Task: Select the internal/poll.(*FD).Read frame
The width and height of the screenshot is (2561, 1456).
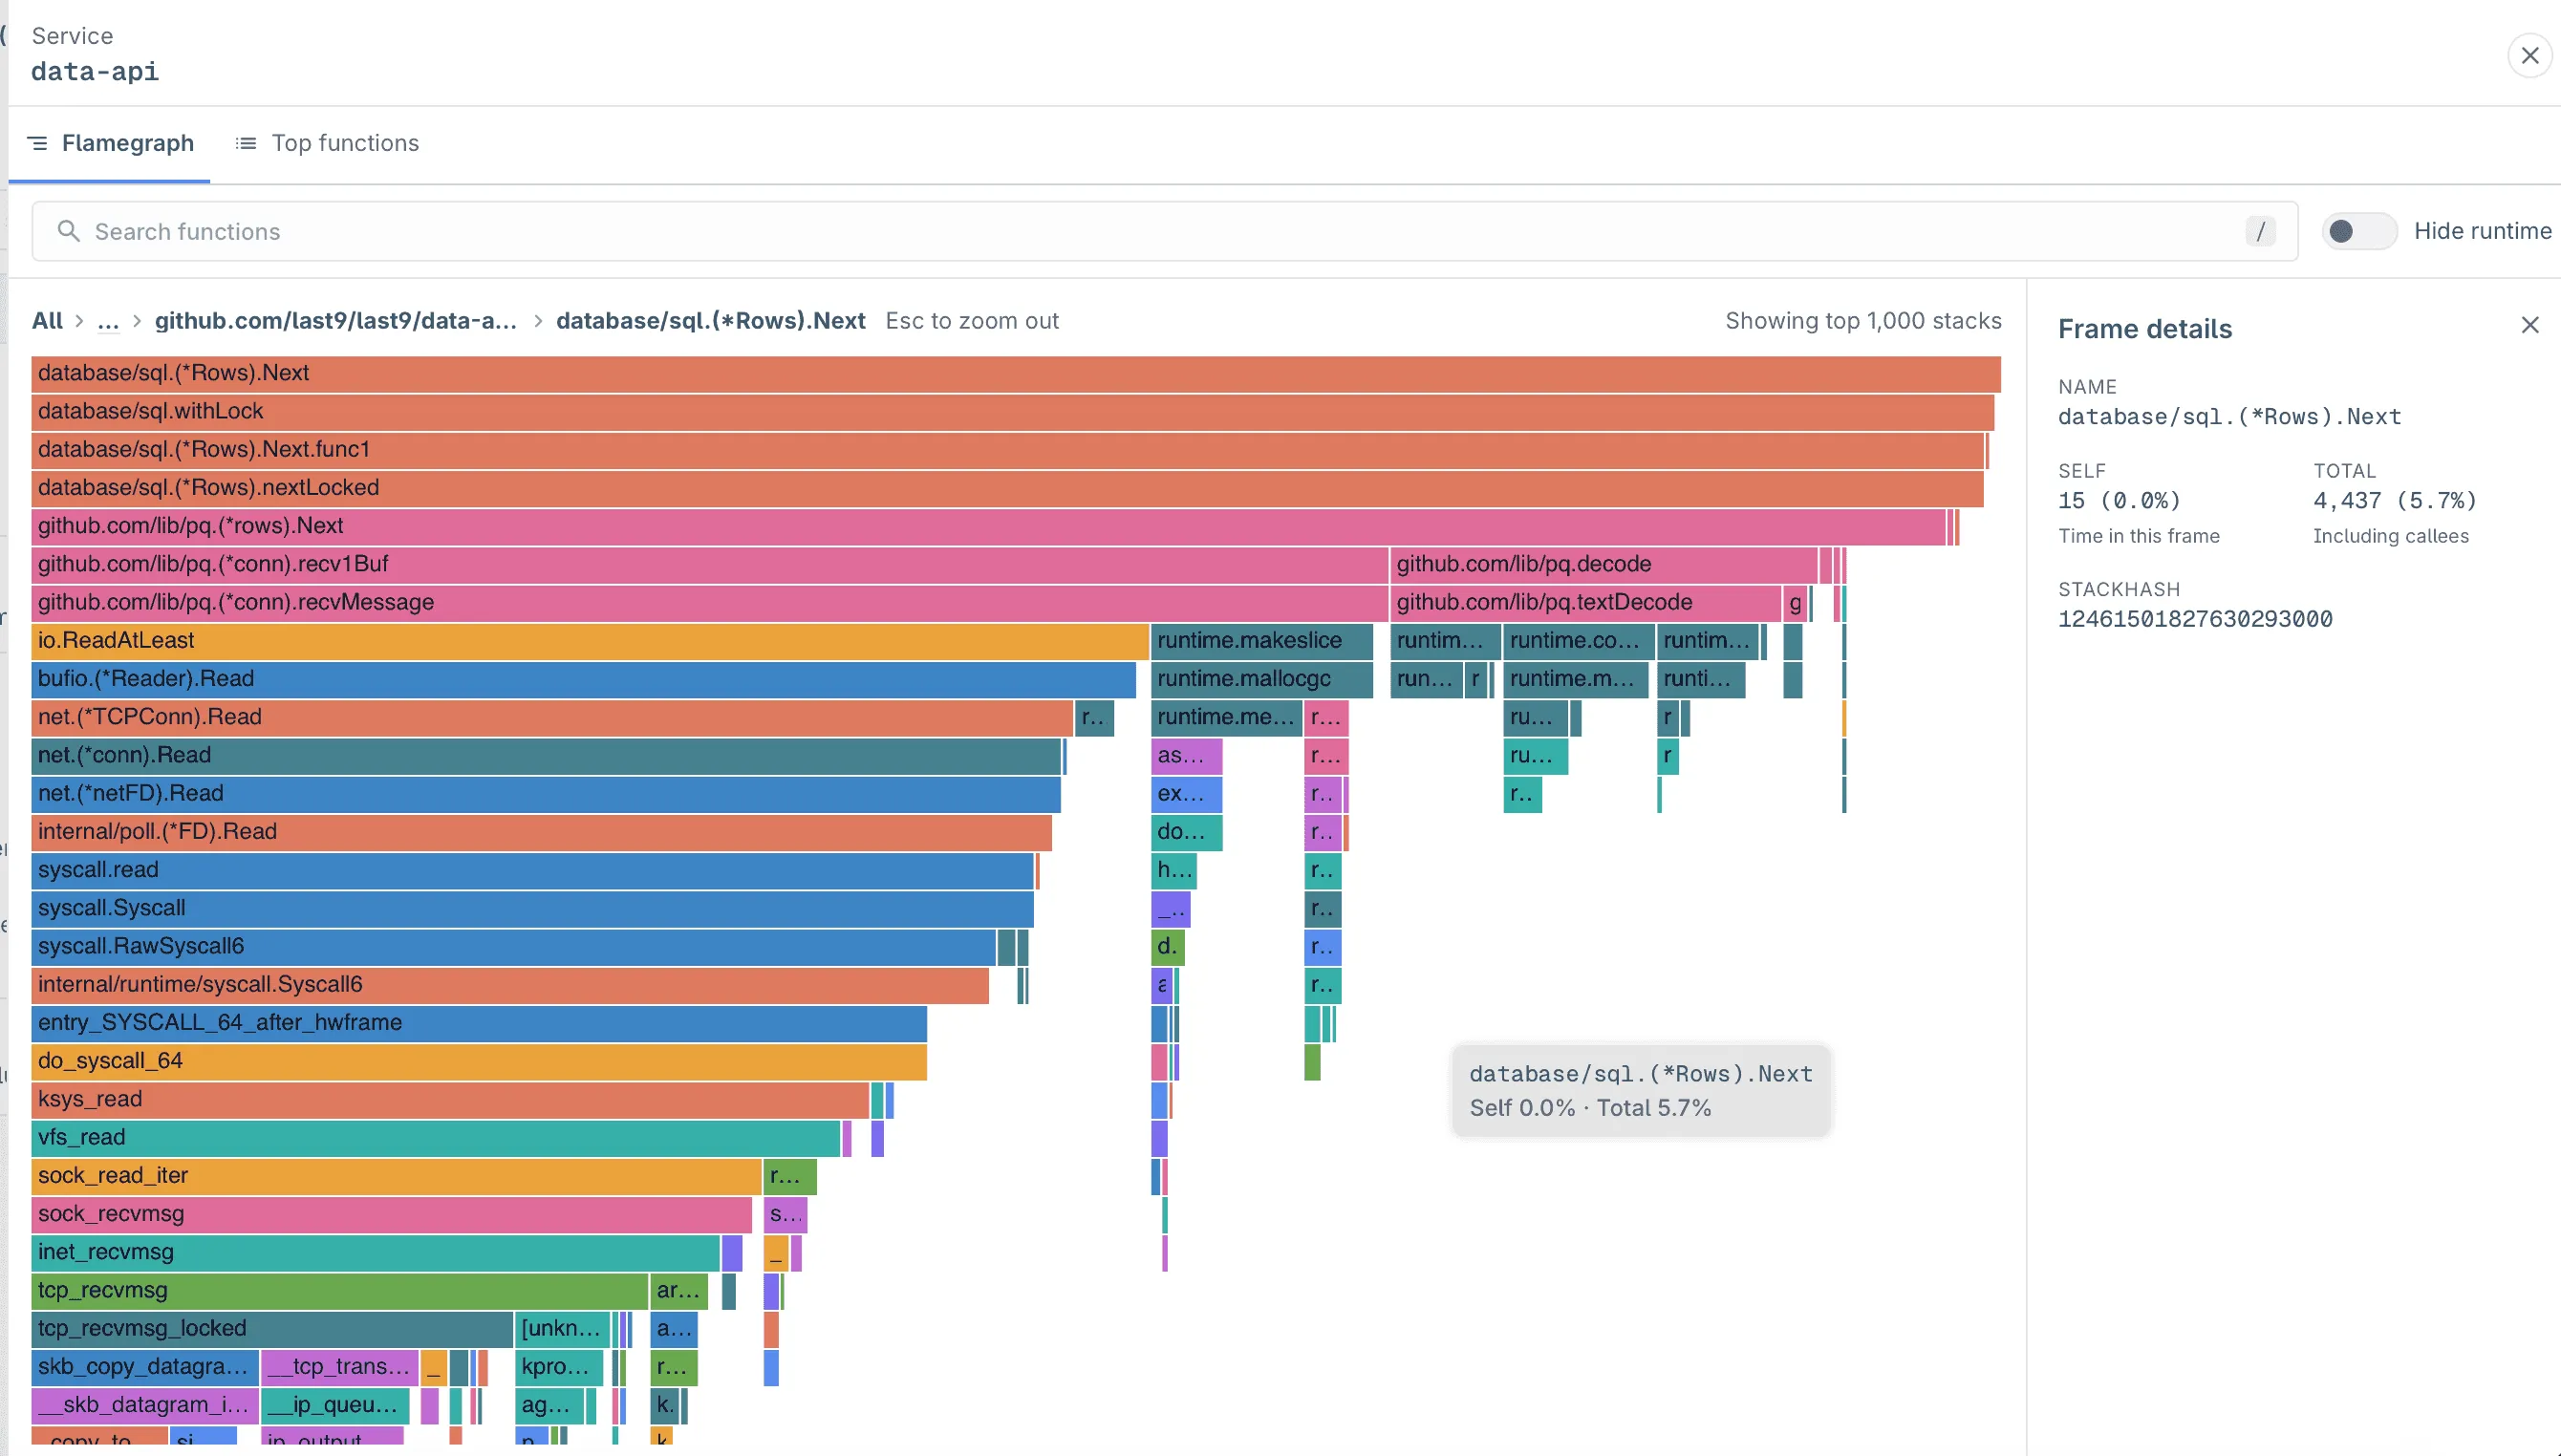Action: pos(541,832)
